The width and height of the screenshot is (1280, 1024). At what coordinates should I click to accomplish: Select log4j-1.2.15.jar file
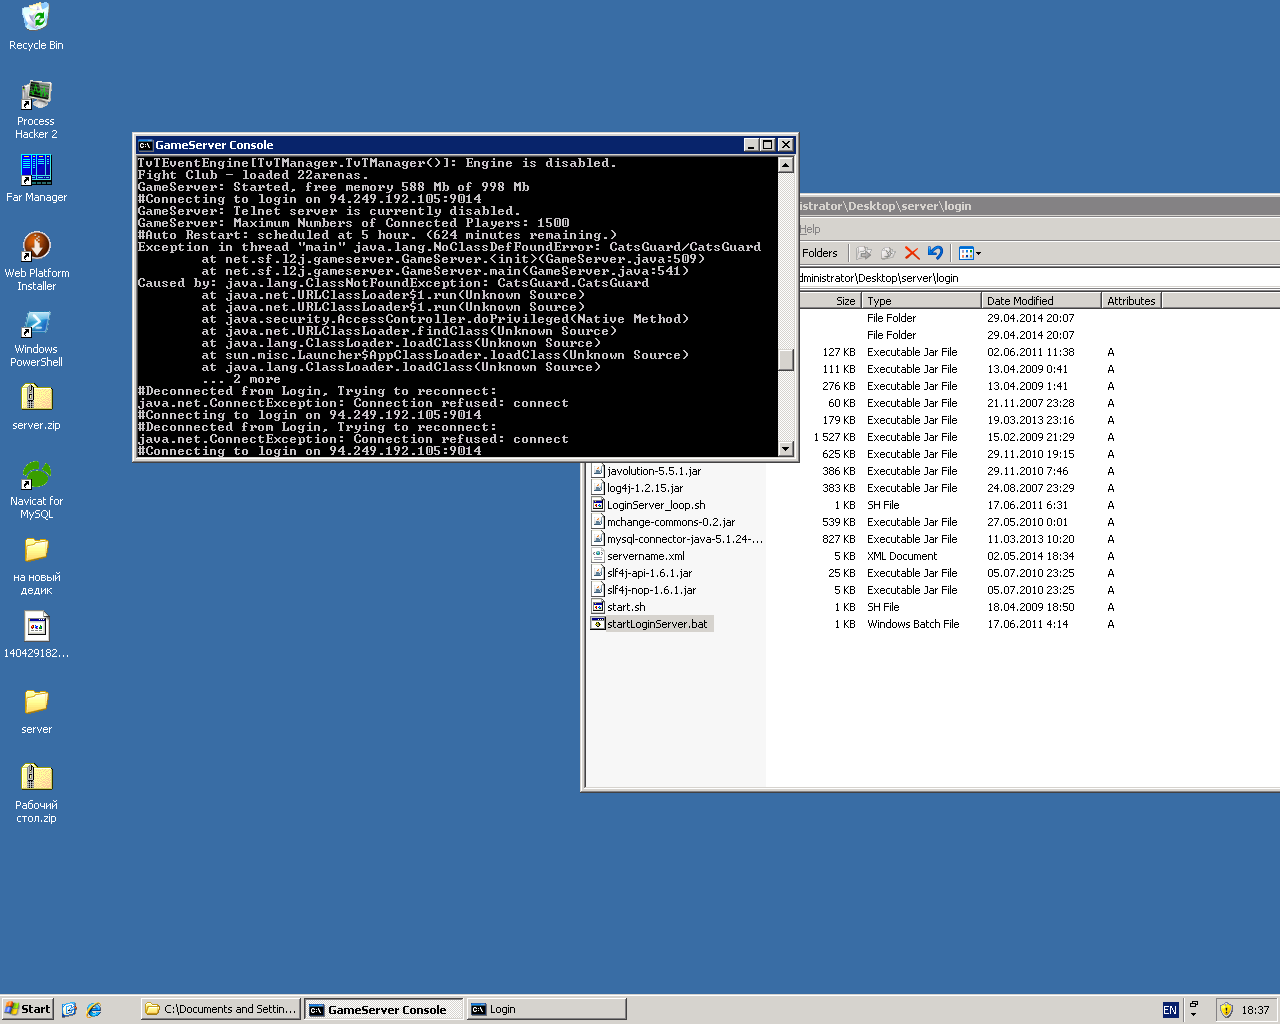(x=645, y=488)
